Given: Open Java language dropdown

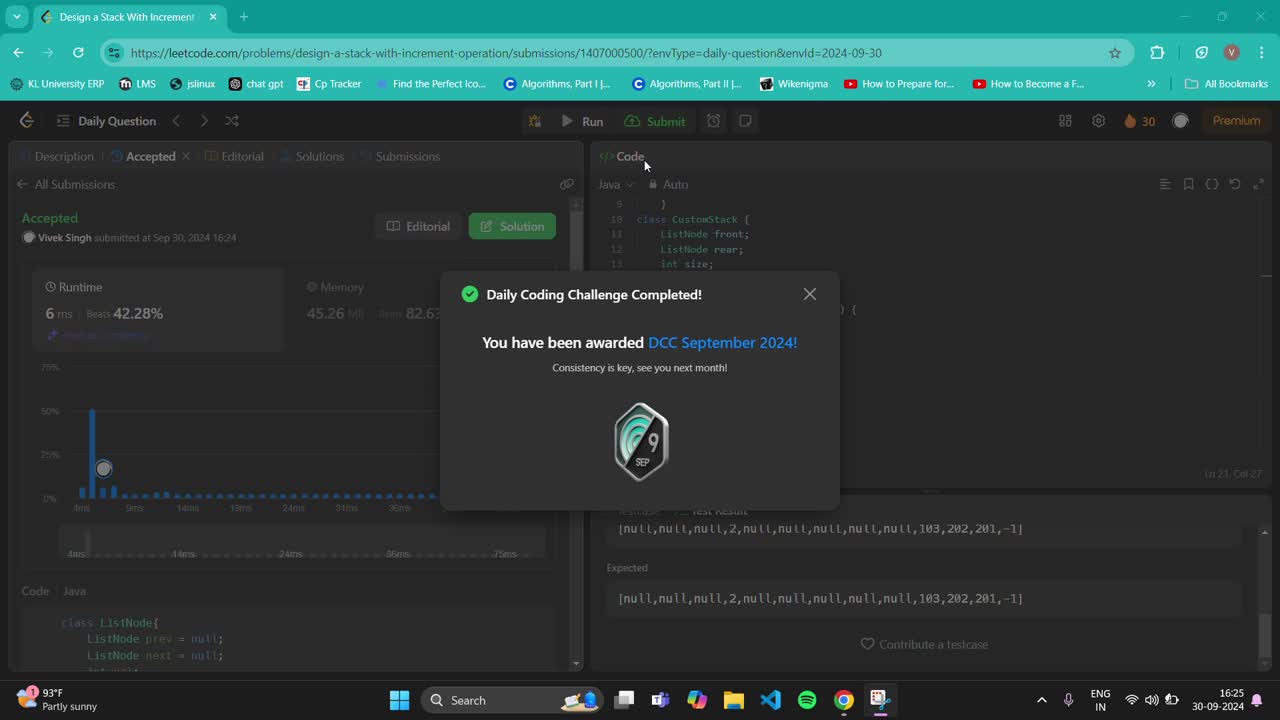Looking at the screenshot, I should pos(616,184).
